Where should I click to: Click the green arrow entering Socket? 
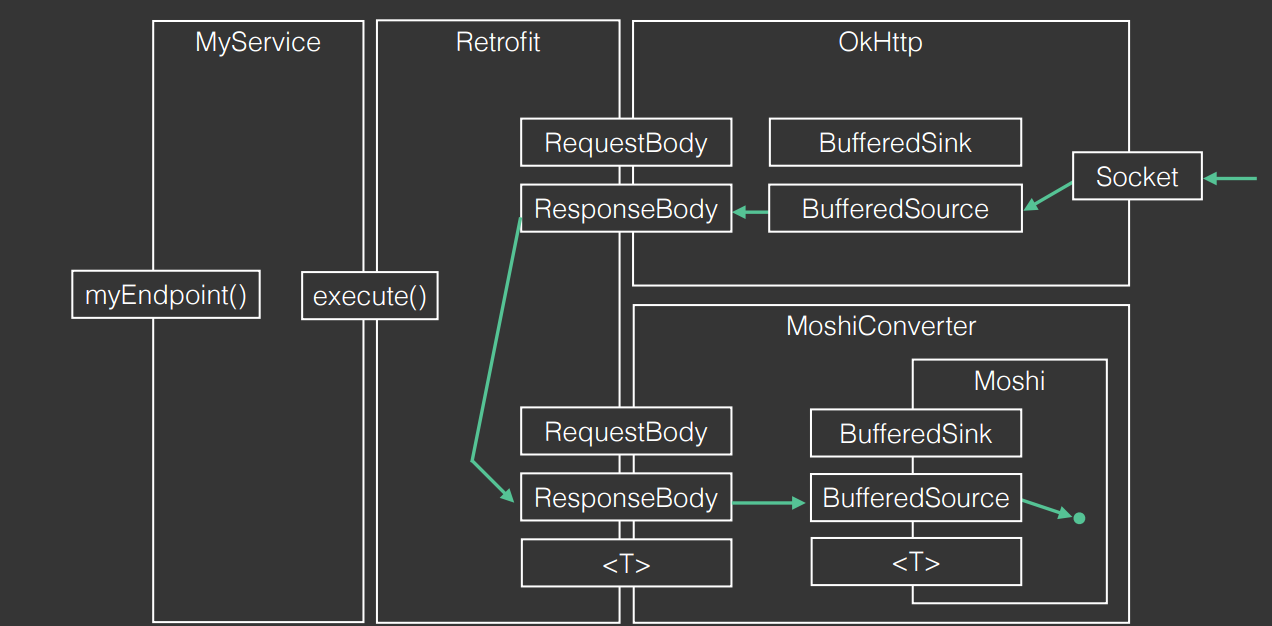click(x=1230, y=178)
